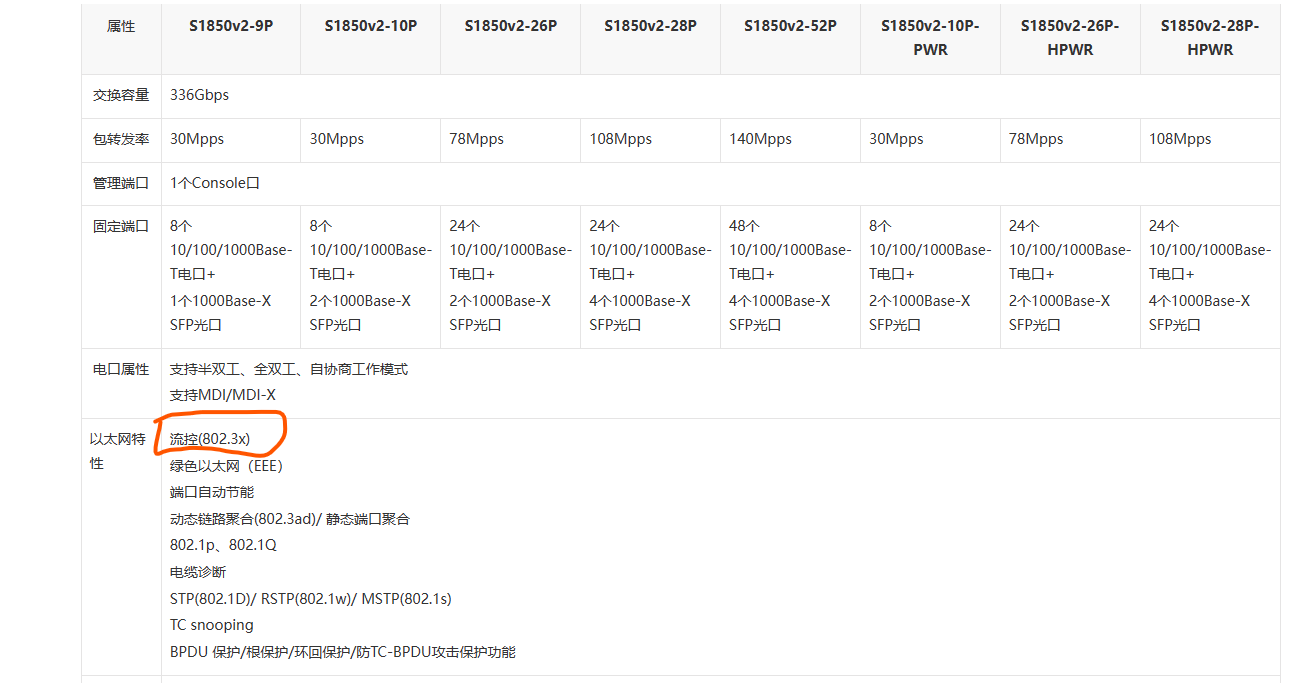The image size is (1299, 683).
Task: Click the S1850v2-9P column header
Action: coord(230,26)
